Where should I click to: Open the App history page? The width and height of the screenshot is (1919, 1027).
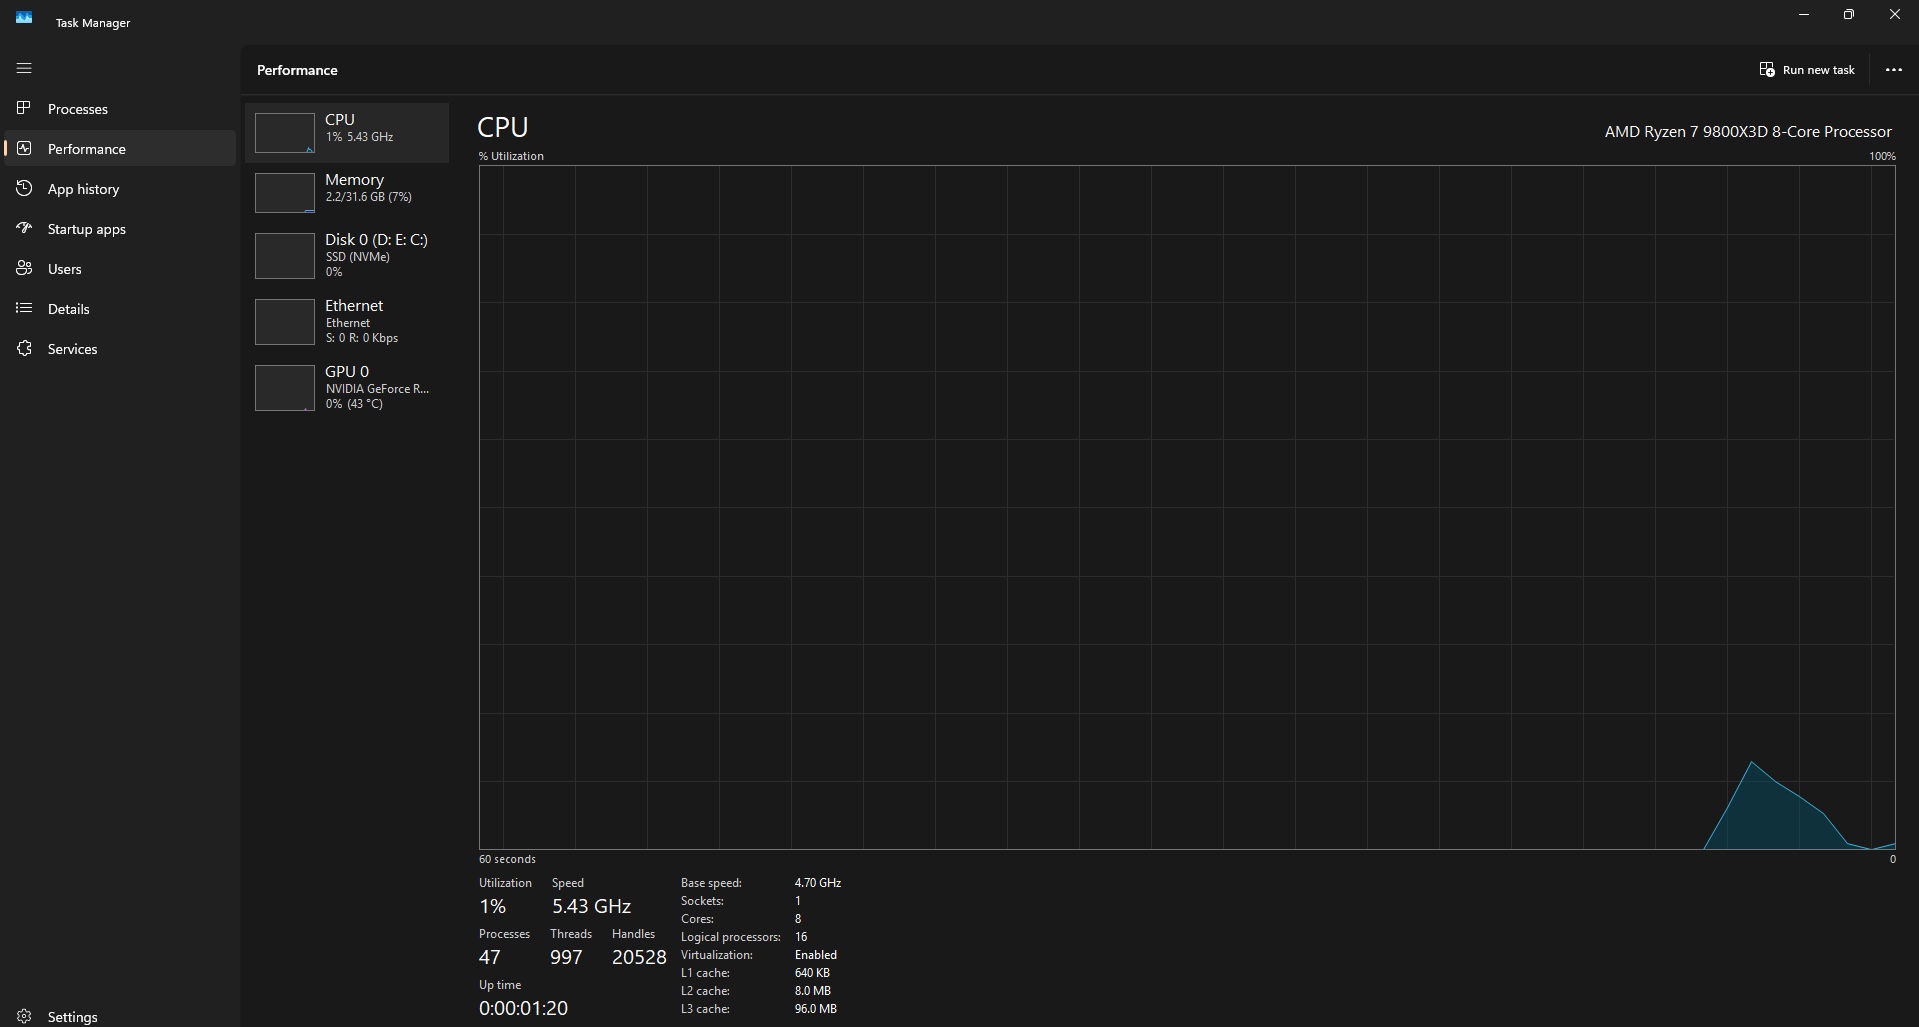(x=120, y=188)
